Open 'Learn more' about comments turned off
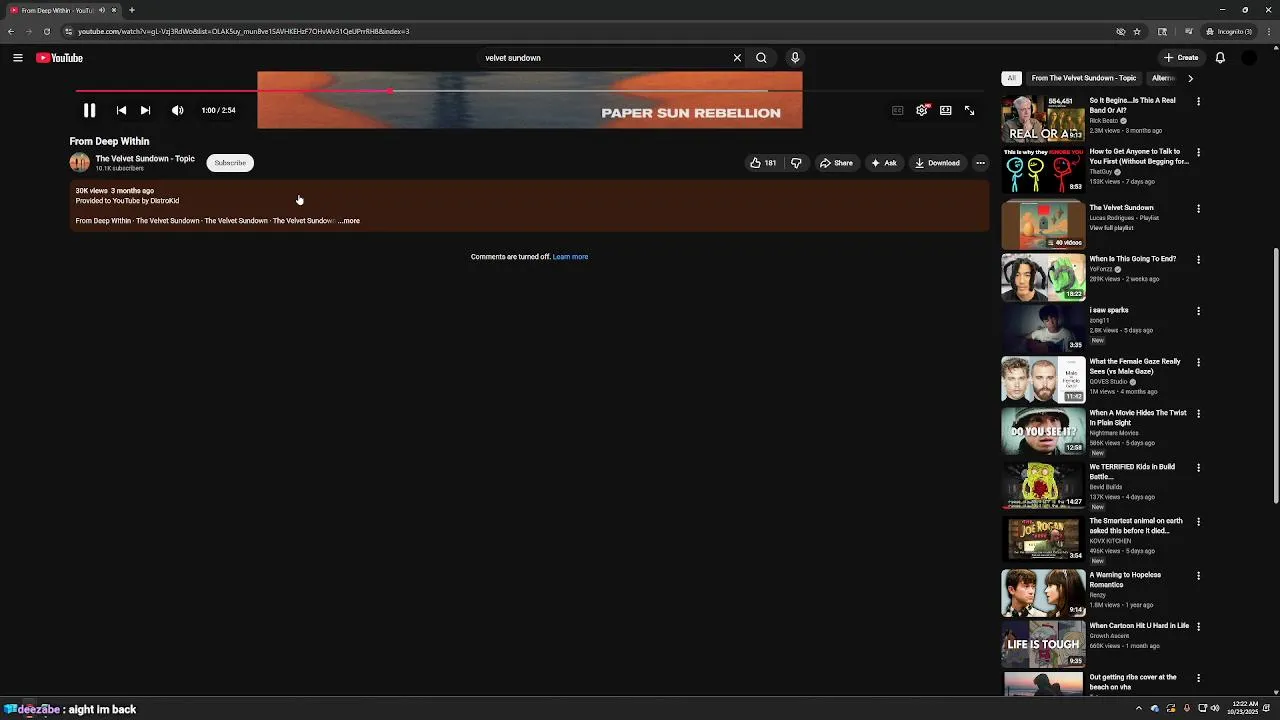1280x720 pixels. [x=570, y=257]
